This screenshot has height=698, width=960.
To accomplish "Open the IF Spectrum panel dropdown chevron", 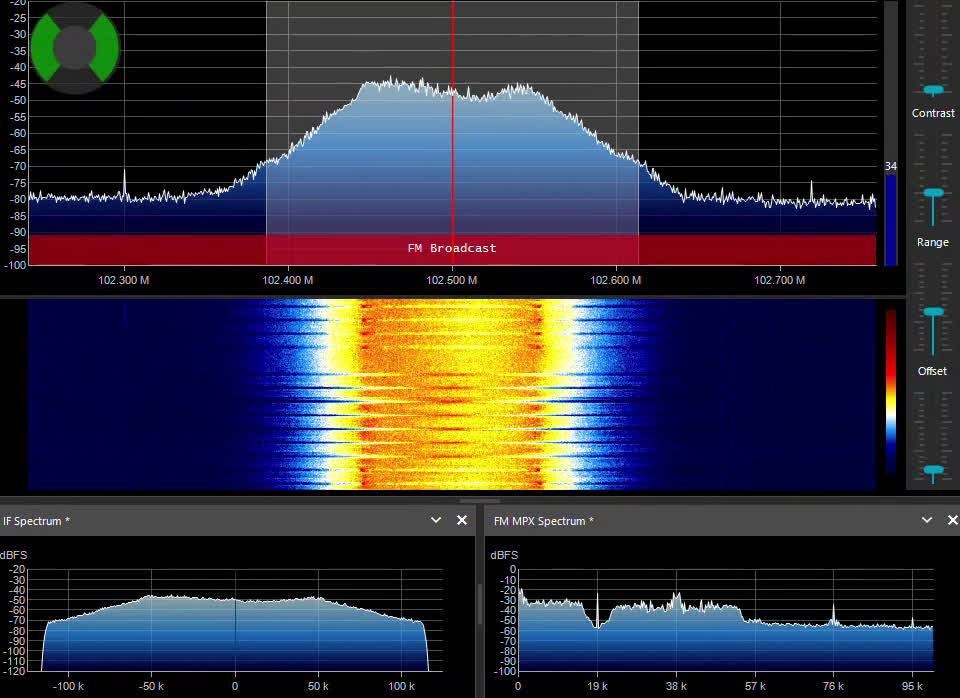I will (435, 520).
